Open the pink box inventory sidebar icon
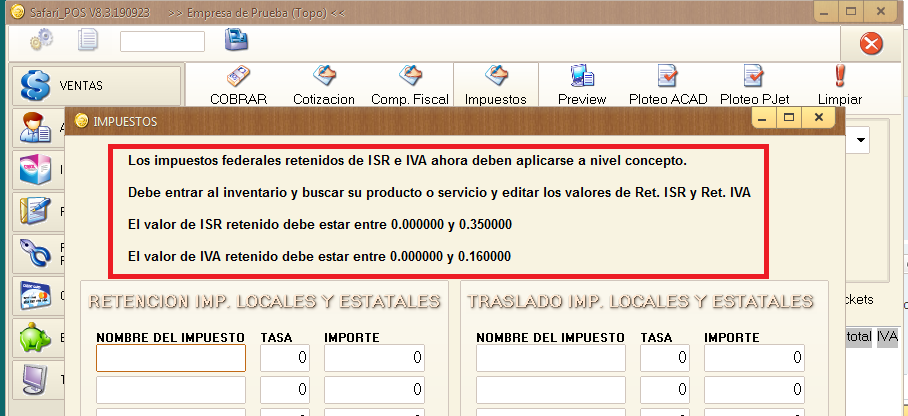The height and width of the screenshot is (416, 908). [36, 169]
